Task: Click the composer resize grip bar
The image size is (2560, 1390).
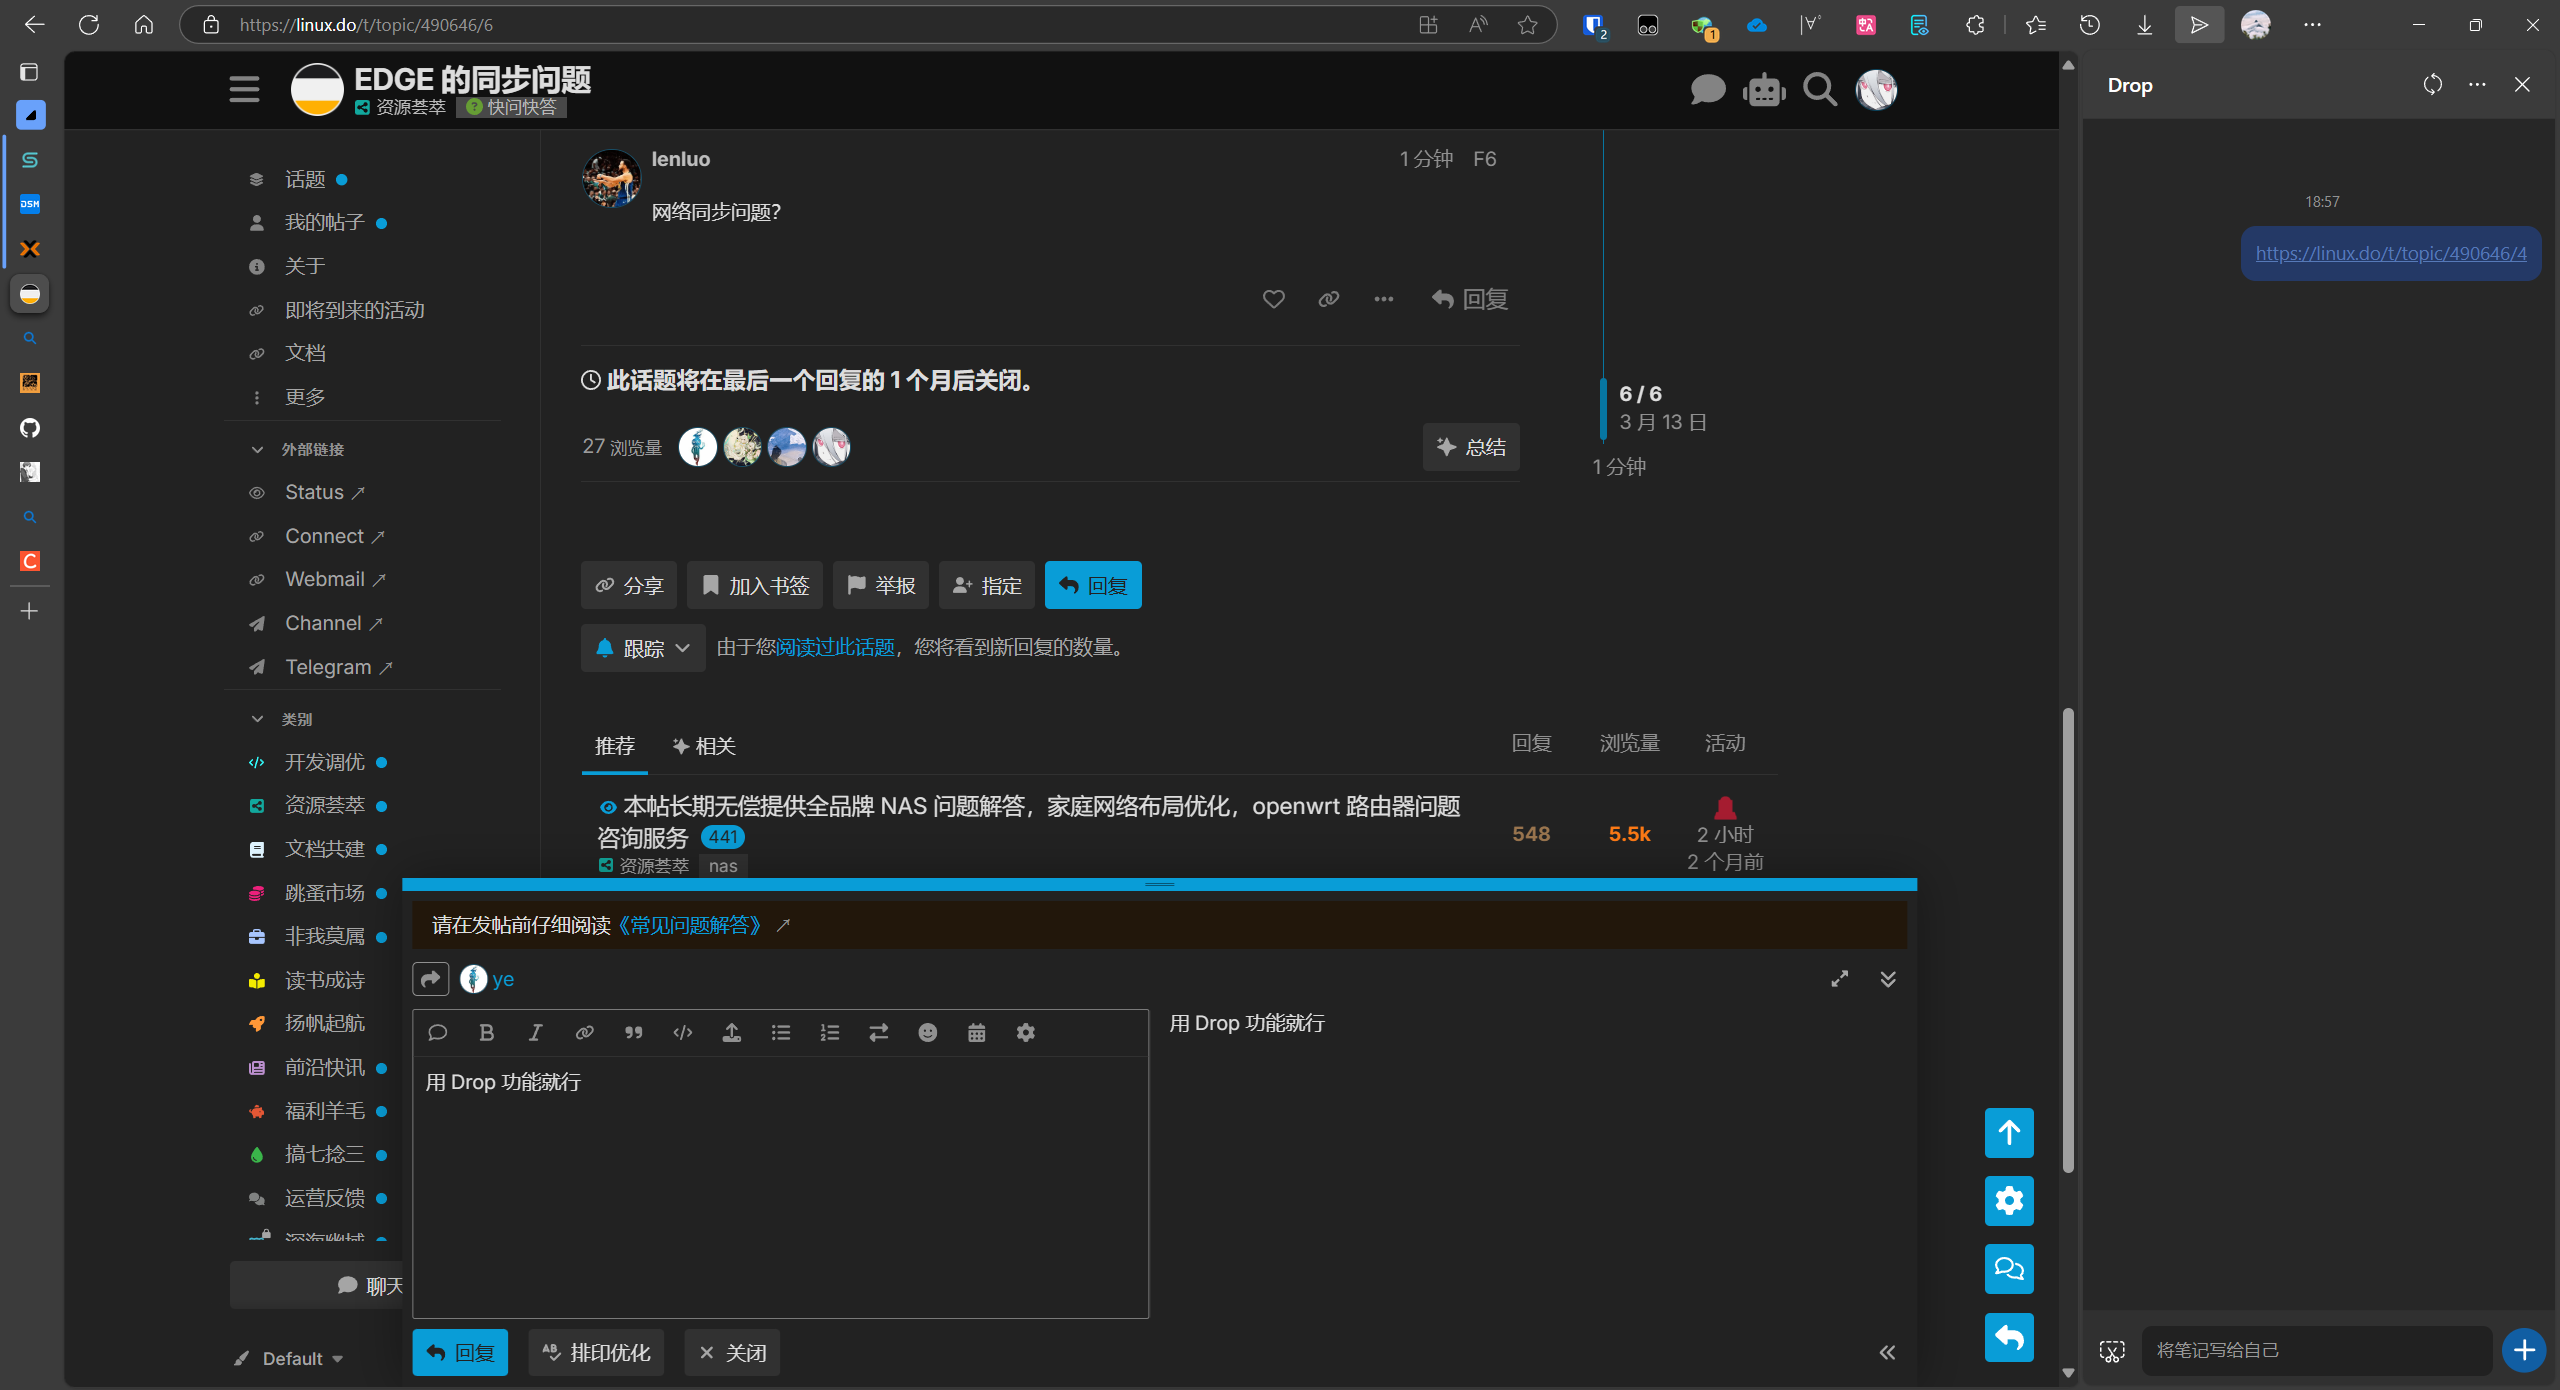Action: 1159,884
